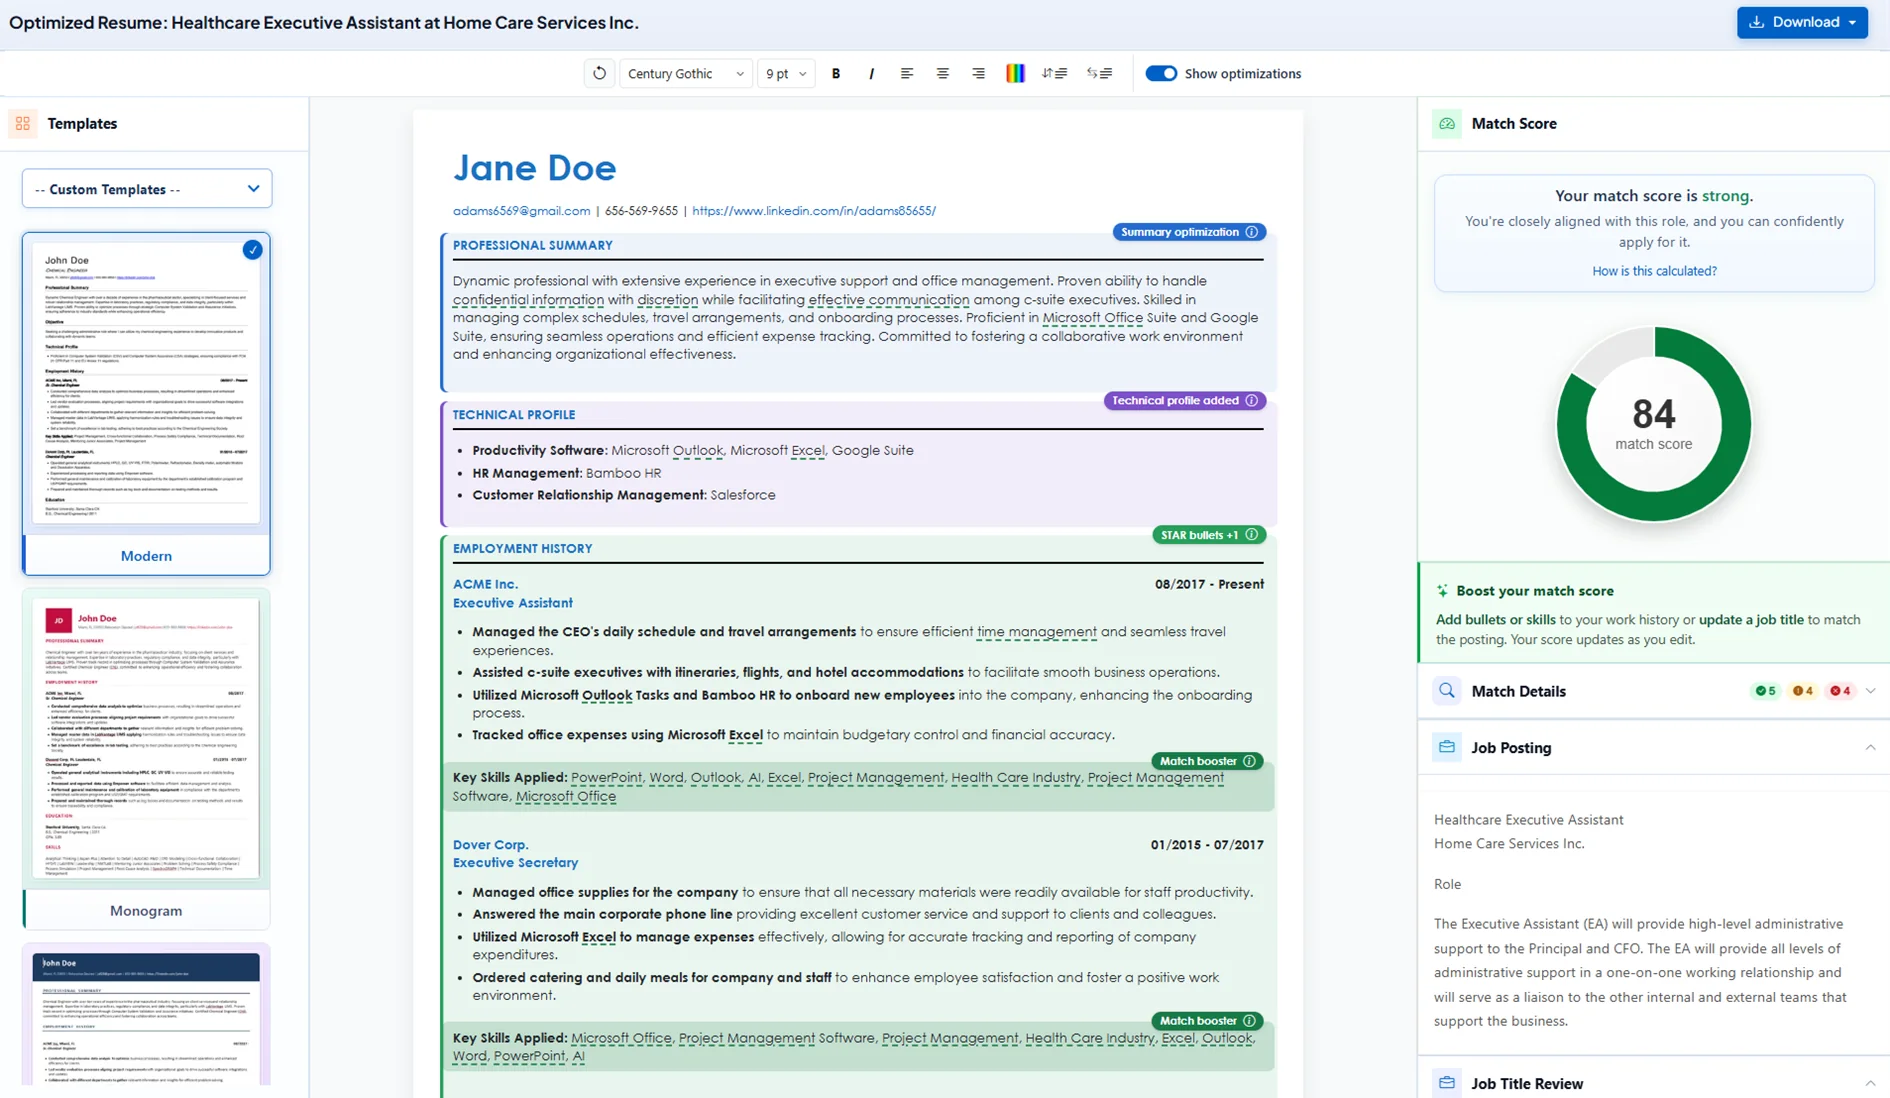
Task: Open the Custom Templates dropdown
Action: tap(147, 189)
